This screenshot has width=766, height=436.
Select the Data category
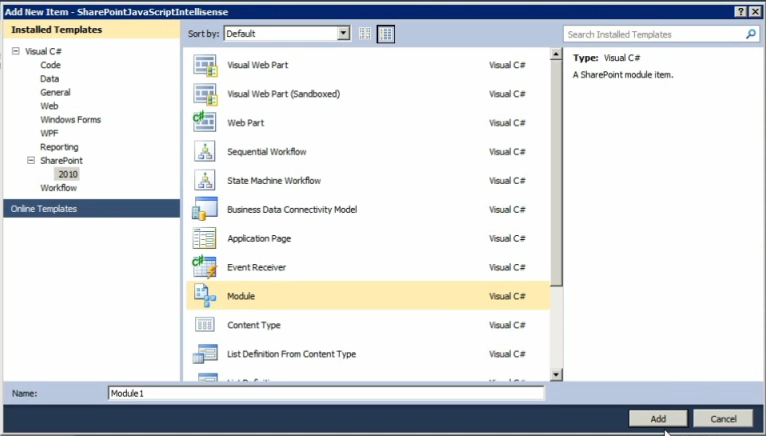pyautogui.click(x=49, y=79)
